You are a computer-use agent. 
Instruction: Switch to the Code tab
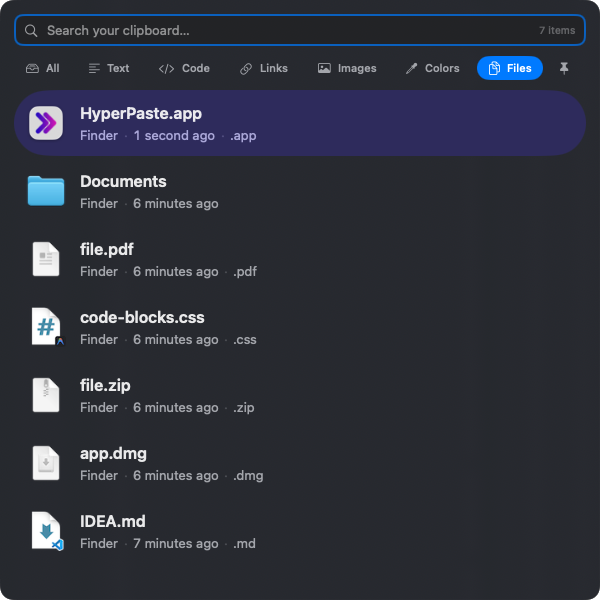pos(184,68)
